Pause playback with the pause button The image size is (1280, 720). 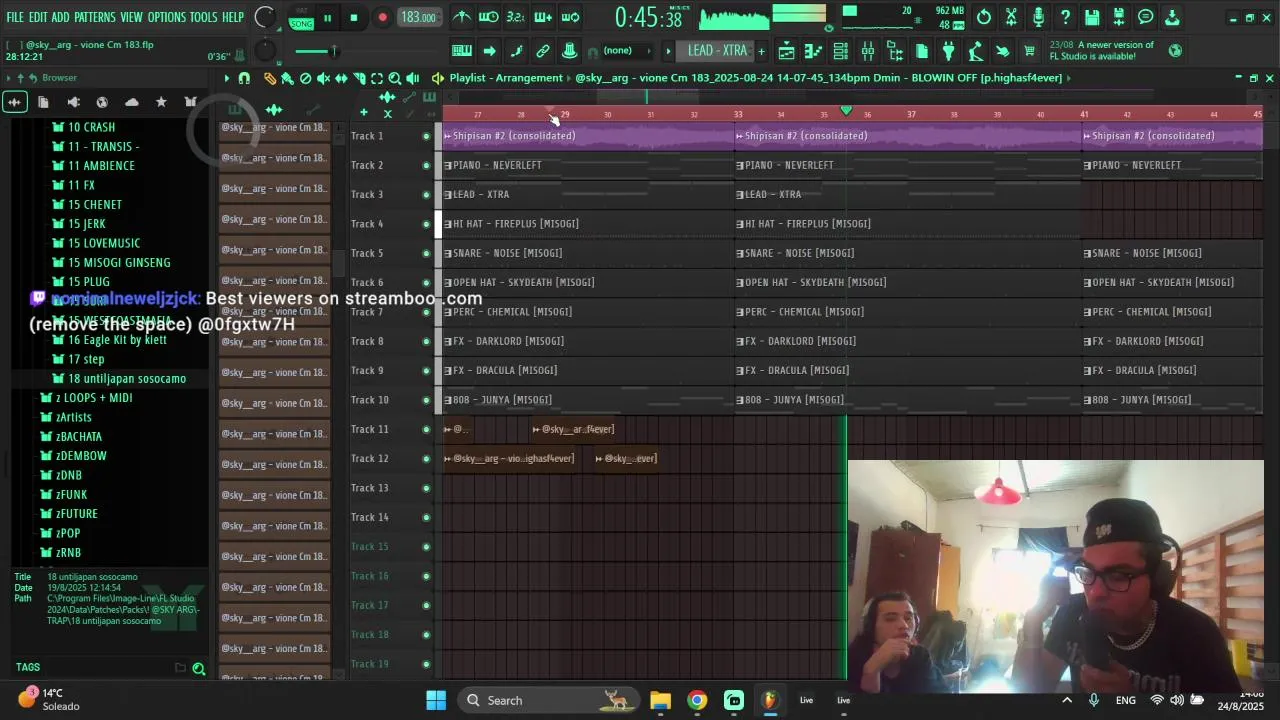pos(327,18)
